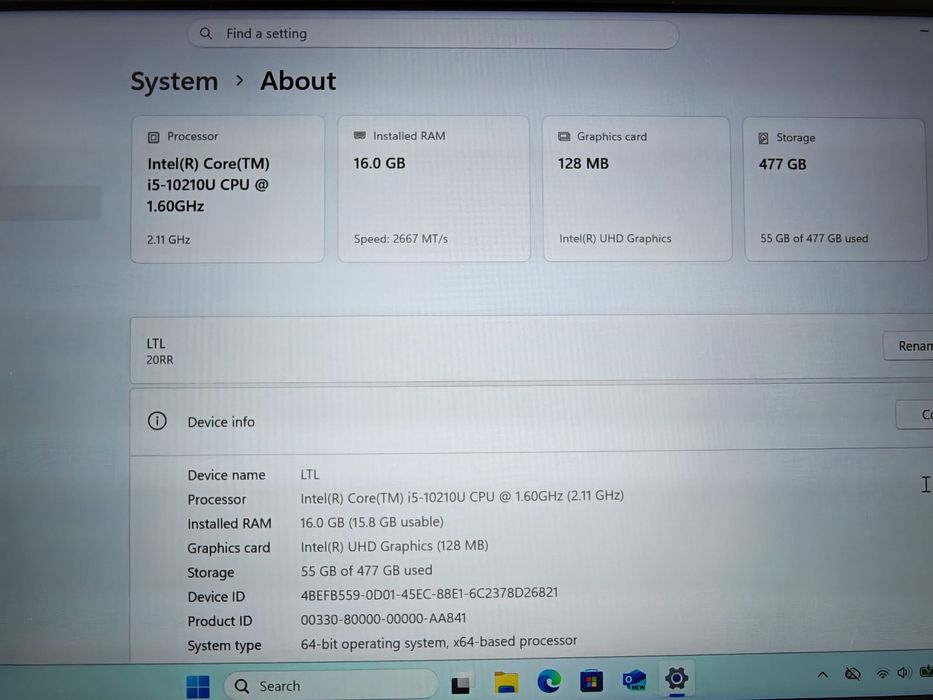The width and height of the screenshot is (933, 700).
Task: Select the Device ID value 4BEFB559-0D01-45EC
Action: (429, 593)
